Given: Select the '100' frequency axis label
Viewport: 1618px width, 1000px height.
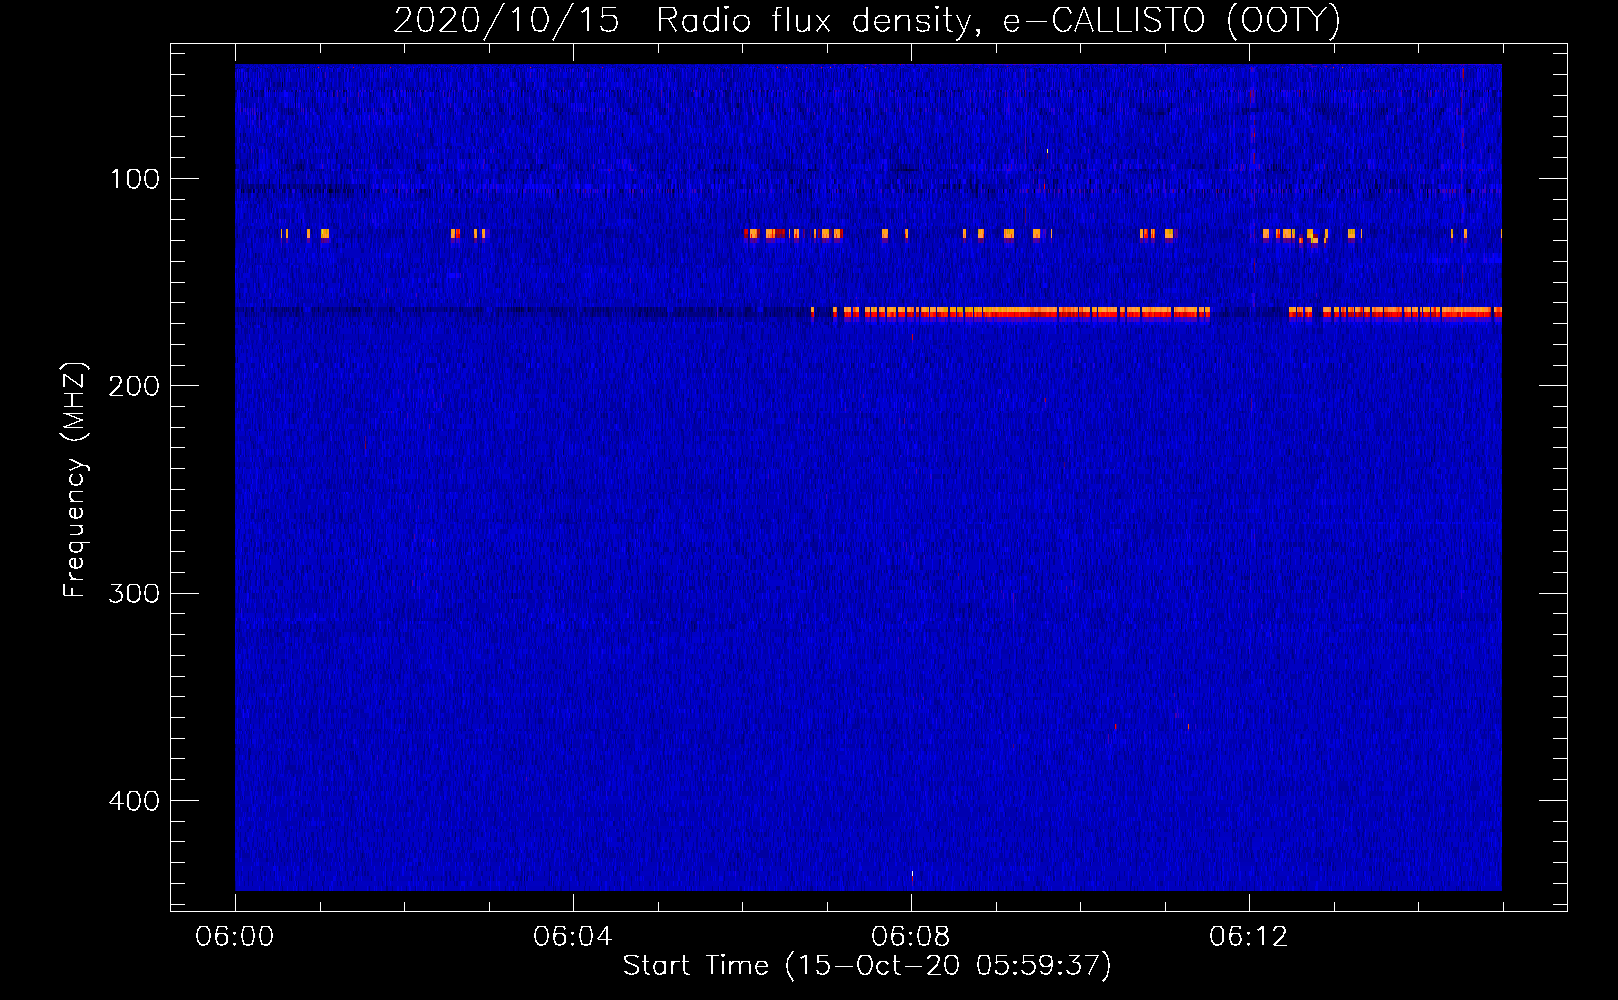Looking at the screenshot, I should point(135,179).
